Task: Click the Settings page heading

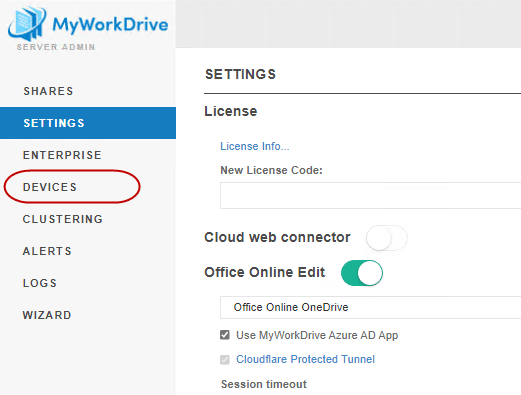Action: coord(240,74)
